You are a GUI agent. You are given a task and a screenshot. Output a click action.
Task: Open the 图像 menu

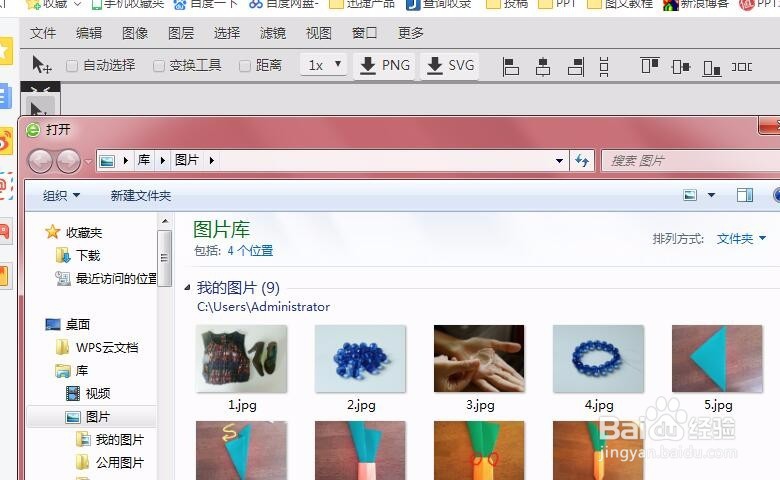(135, 33)
